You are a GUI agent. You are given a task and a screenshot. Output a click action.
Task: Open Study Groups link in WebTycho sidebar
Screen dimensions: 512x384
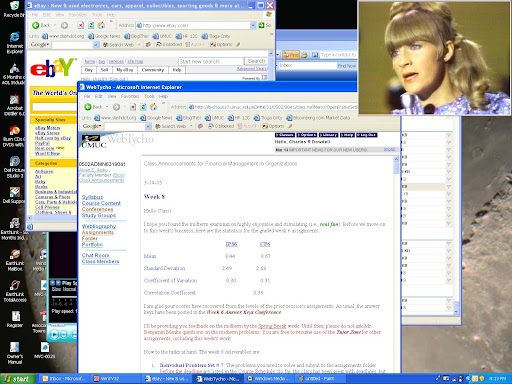click(99, 215)
